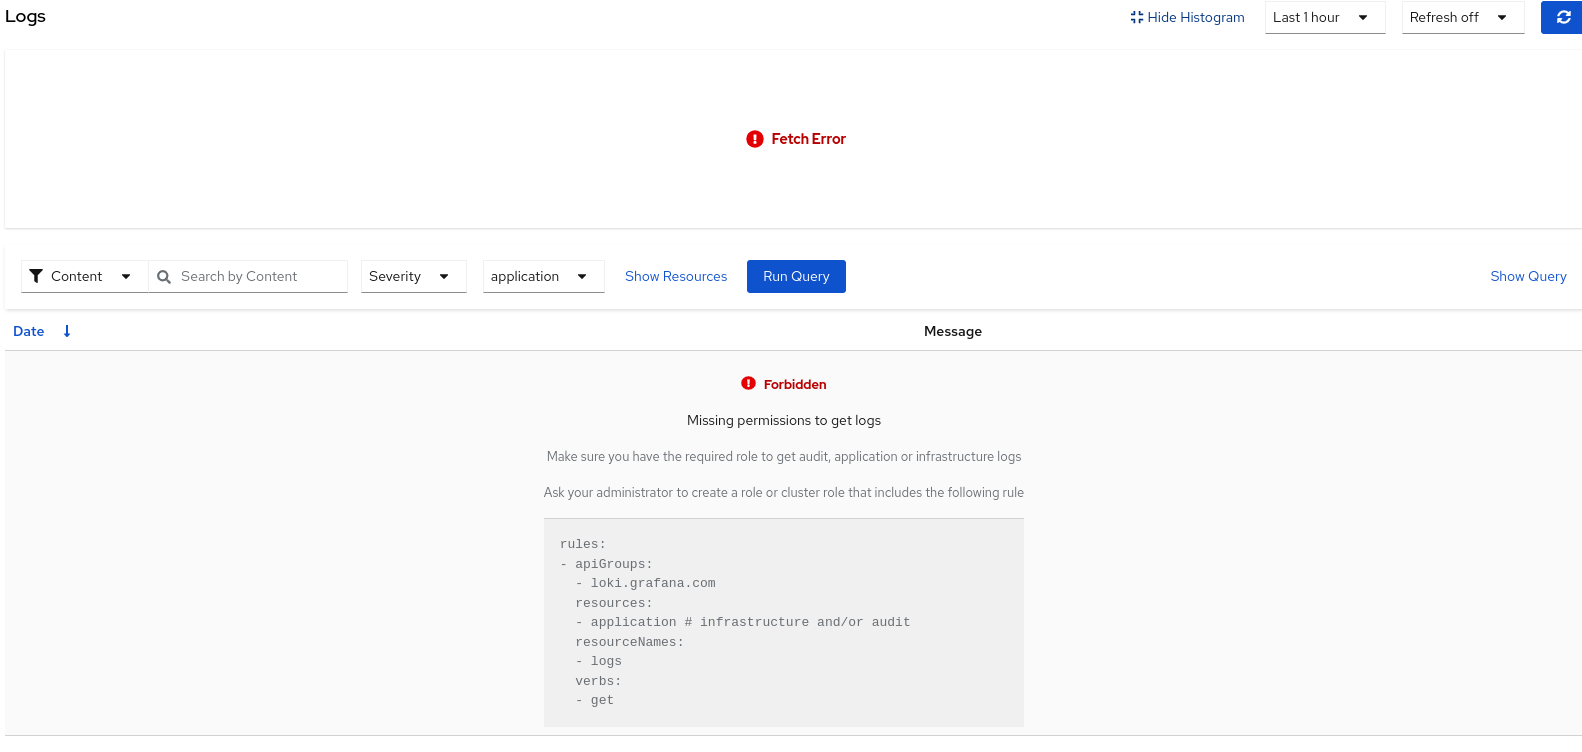The width and height of the screenshot is (1582, 752).
Task: Open the Refresh off interval dropdown
Action: (1462, 17)
